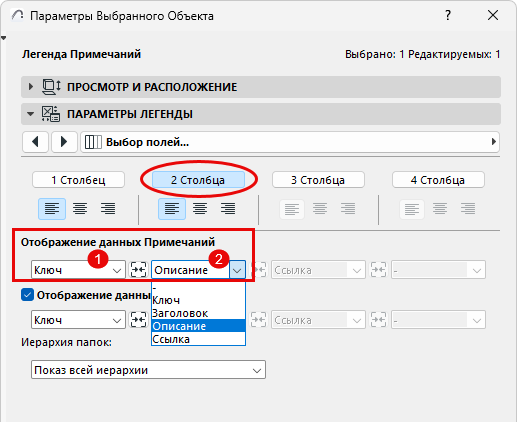Open the second-row Ссылка dropdown
The image size is (517, 422).
pos(318,320)
